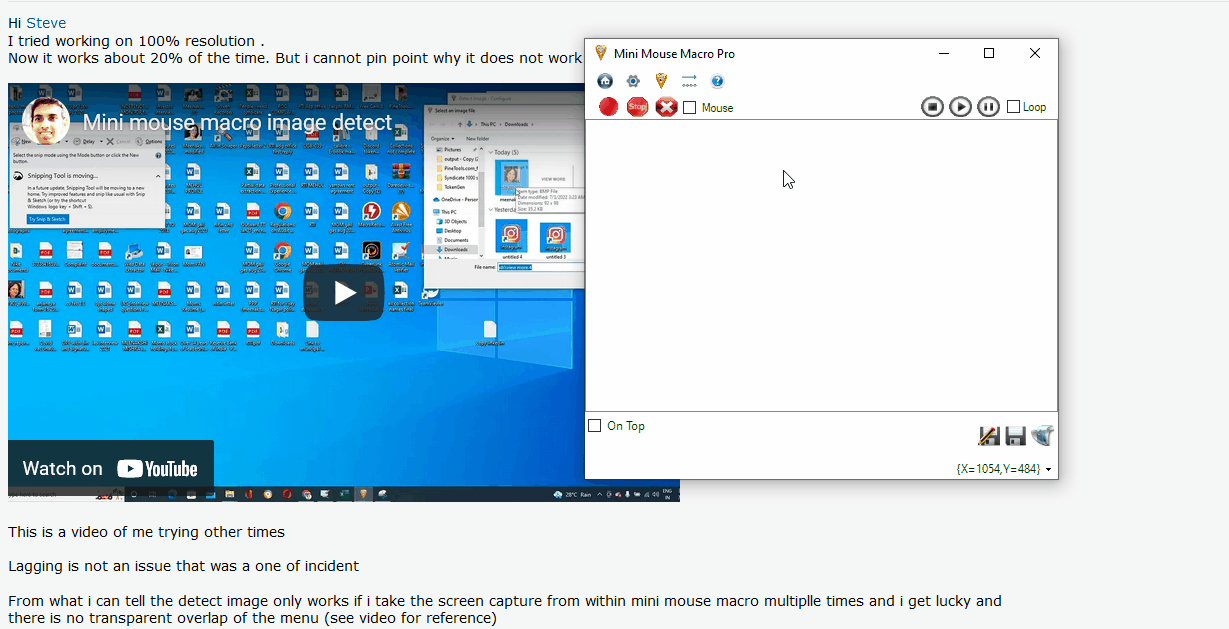Play the macro with the round play button
The width and height of the screenshot is (1229, 629).
tap(960, 107)
